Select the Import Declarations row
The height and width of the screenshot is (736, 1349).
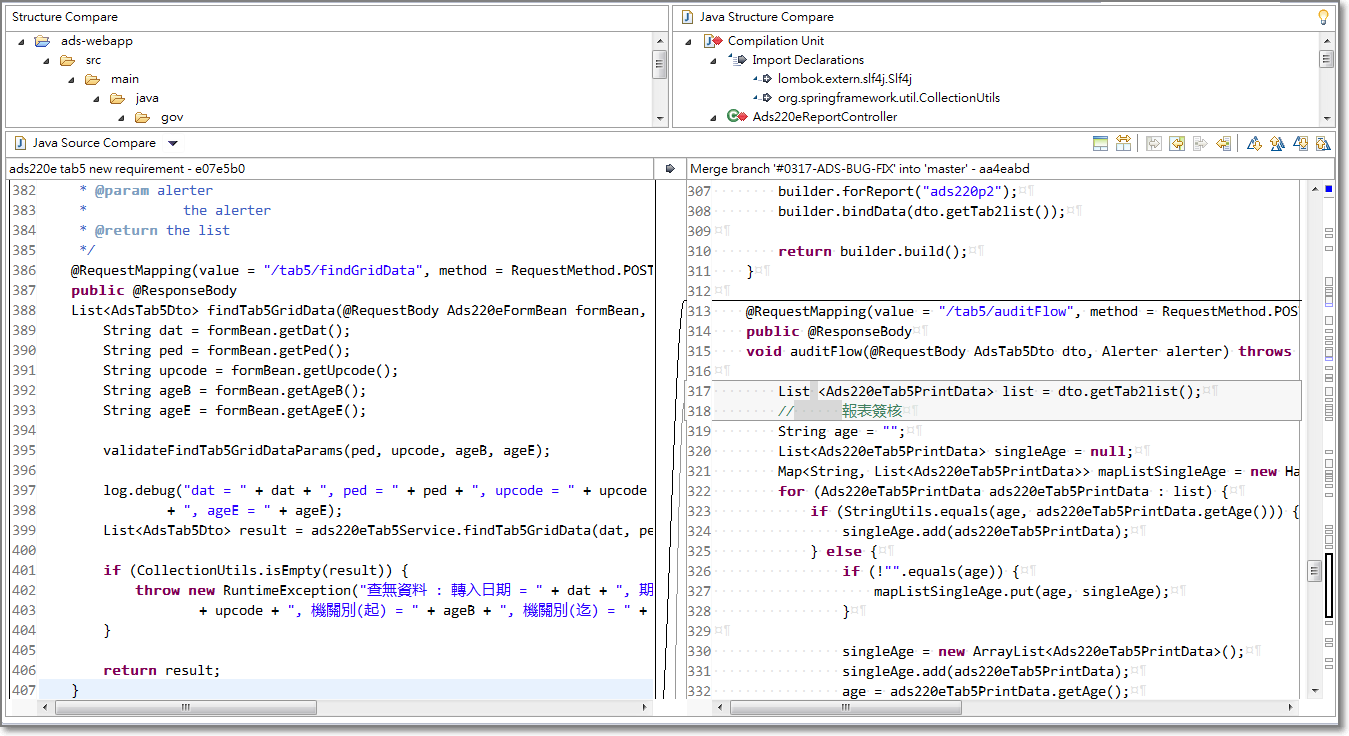pyautogui.click(x=808, y=60)
